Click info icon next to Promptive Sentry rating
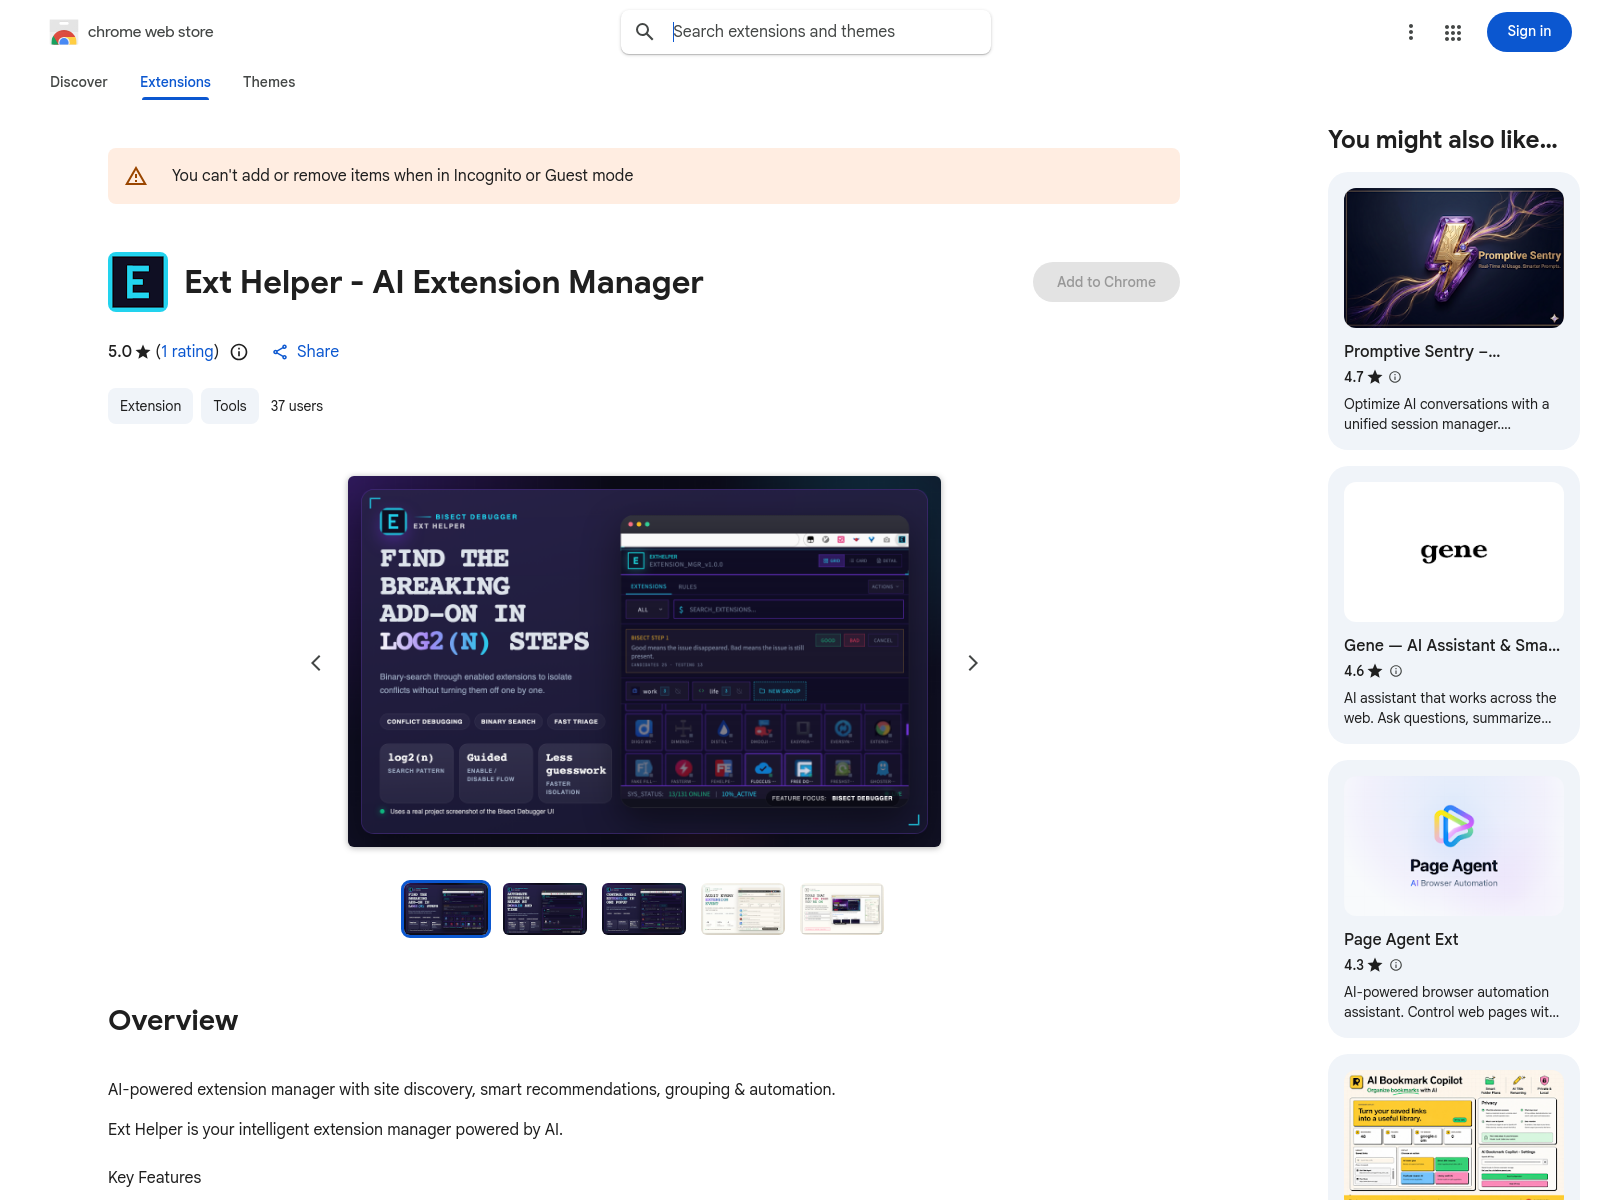The height and width of the screenshot is (1200, 1600). pyautogui.click(x=1395, y=377)
